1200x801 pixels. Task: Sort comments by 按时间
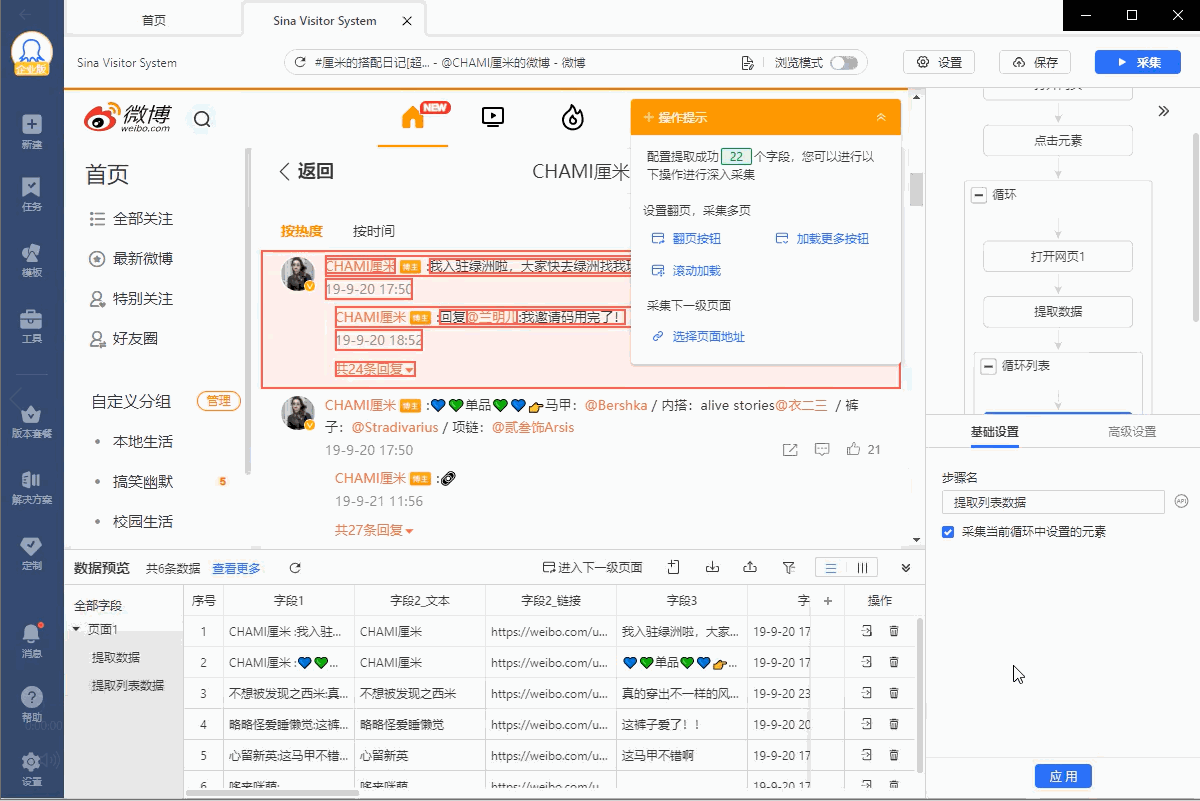coord(373,231)
